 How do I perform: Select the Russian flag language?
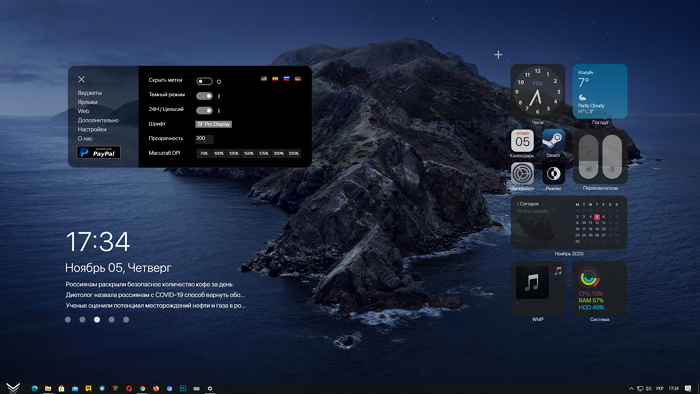pyautogui.click(x=287, y=79)
